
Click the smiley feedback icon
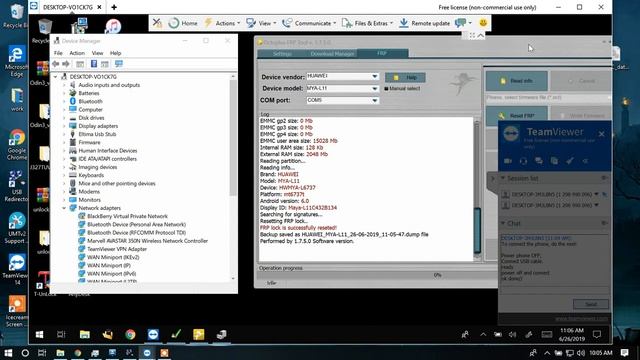pyautogui.click(x=483, y=23)
